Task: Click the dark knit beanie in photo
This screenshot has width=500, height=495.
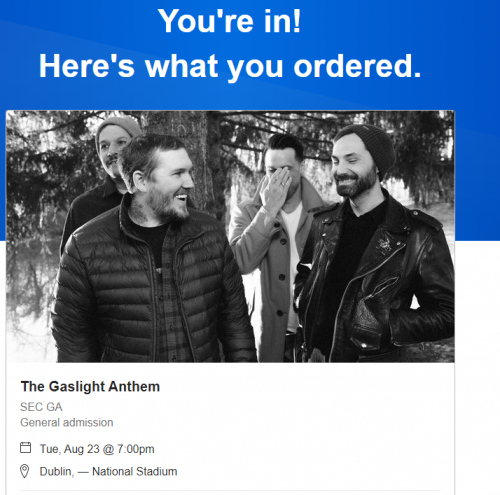Action: 368,147
